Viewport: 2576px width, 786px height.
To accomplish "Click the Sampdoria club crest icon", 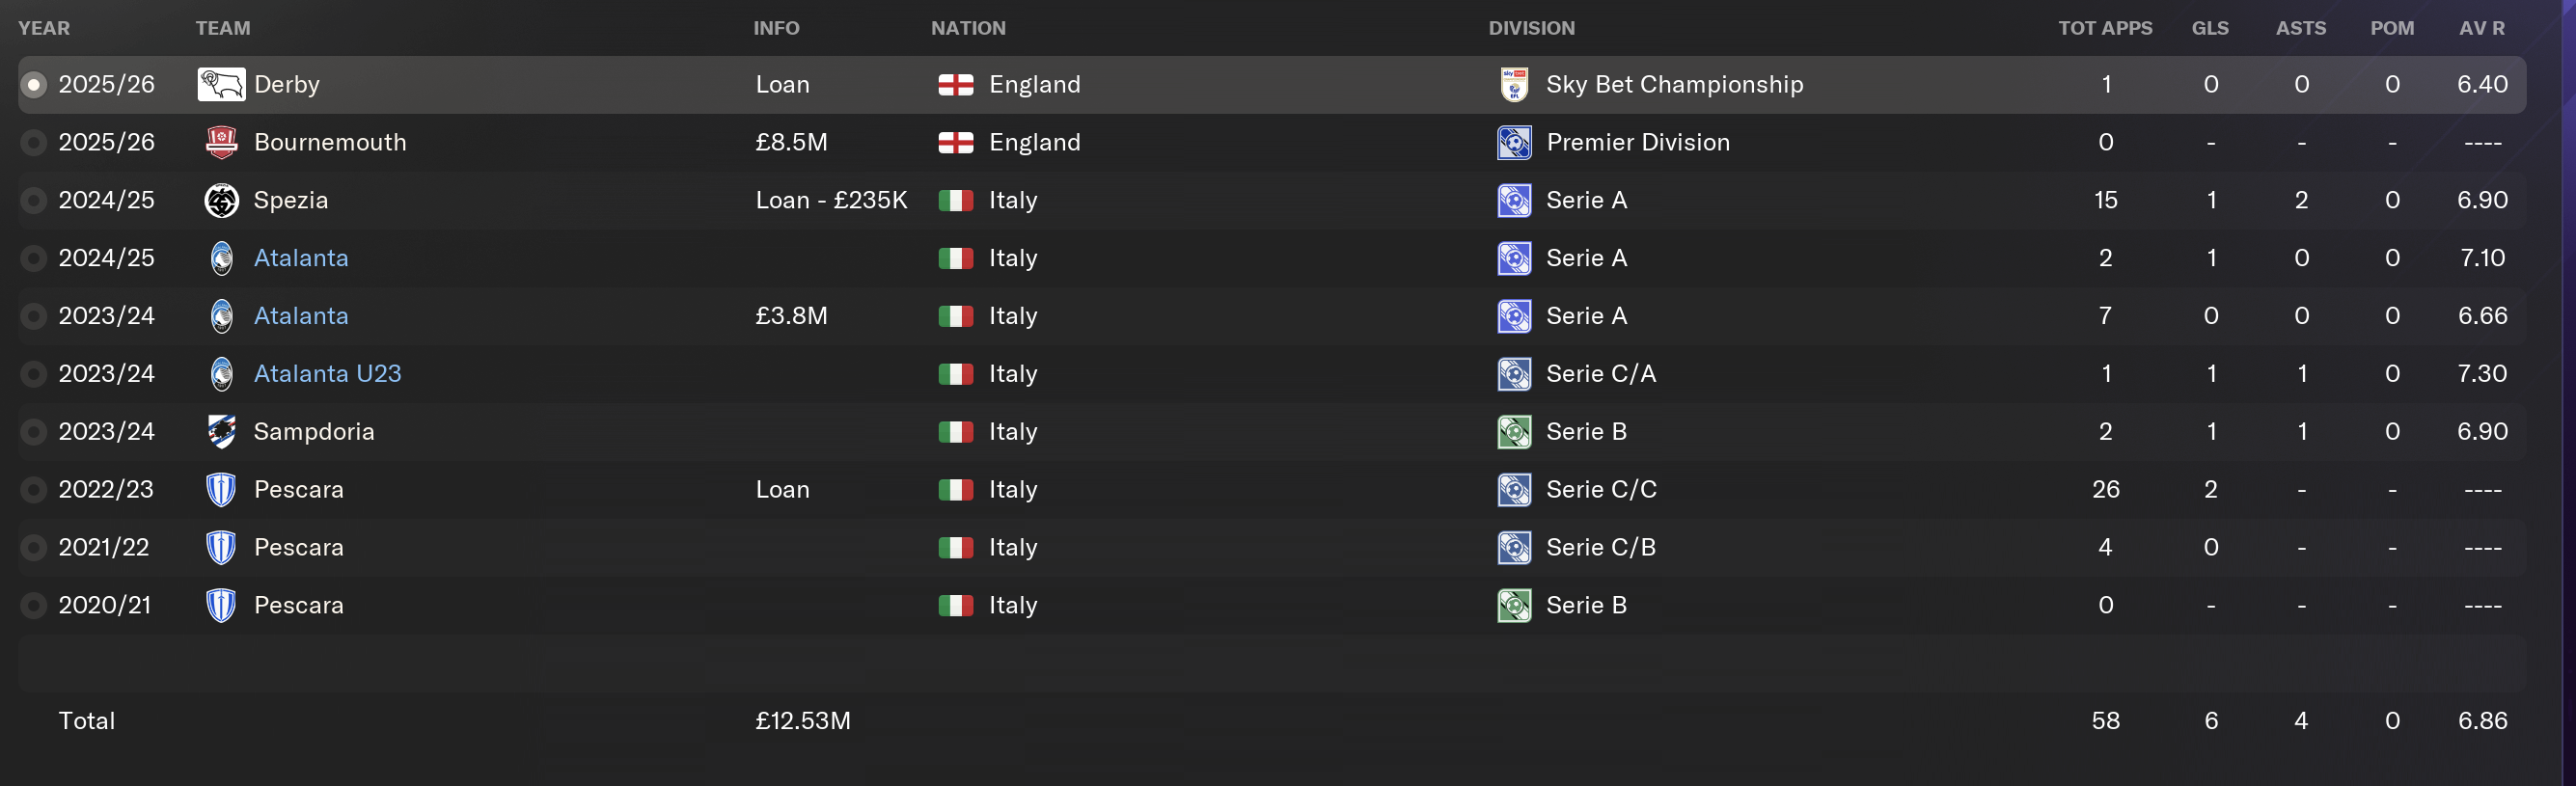I will [221, 432].
